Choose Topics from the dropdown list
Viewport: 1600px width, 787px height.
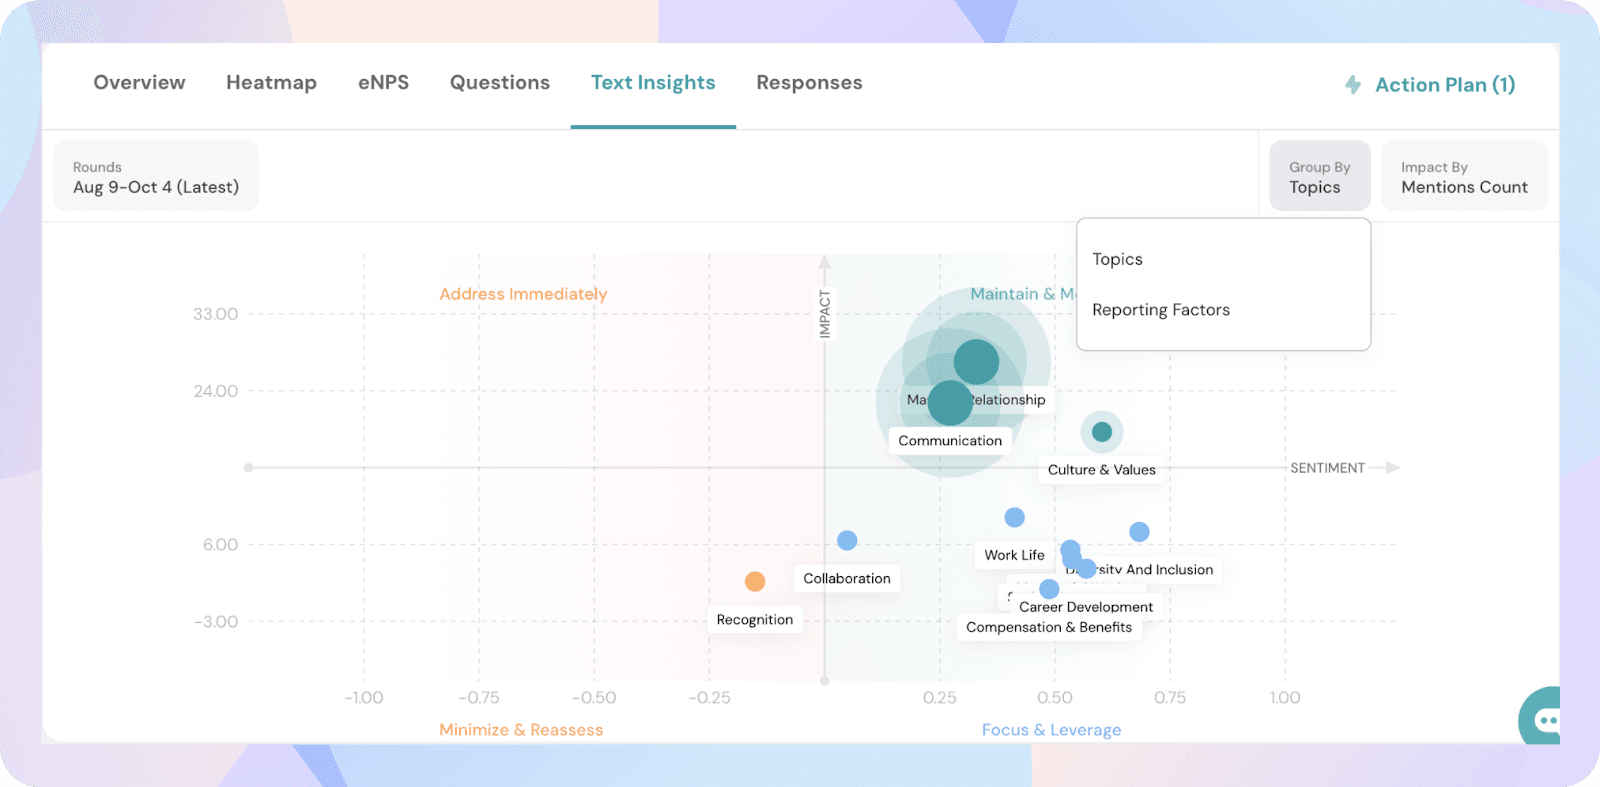pos(1117,259)
